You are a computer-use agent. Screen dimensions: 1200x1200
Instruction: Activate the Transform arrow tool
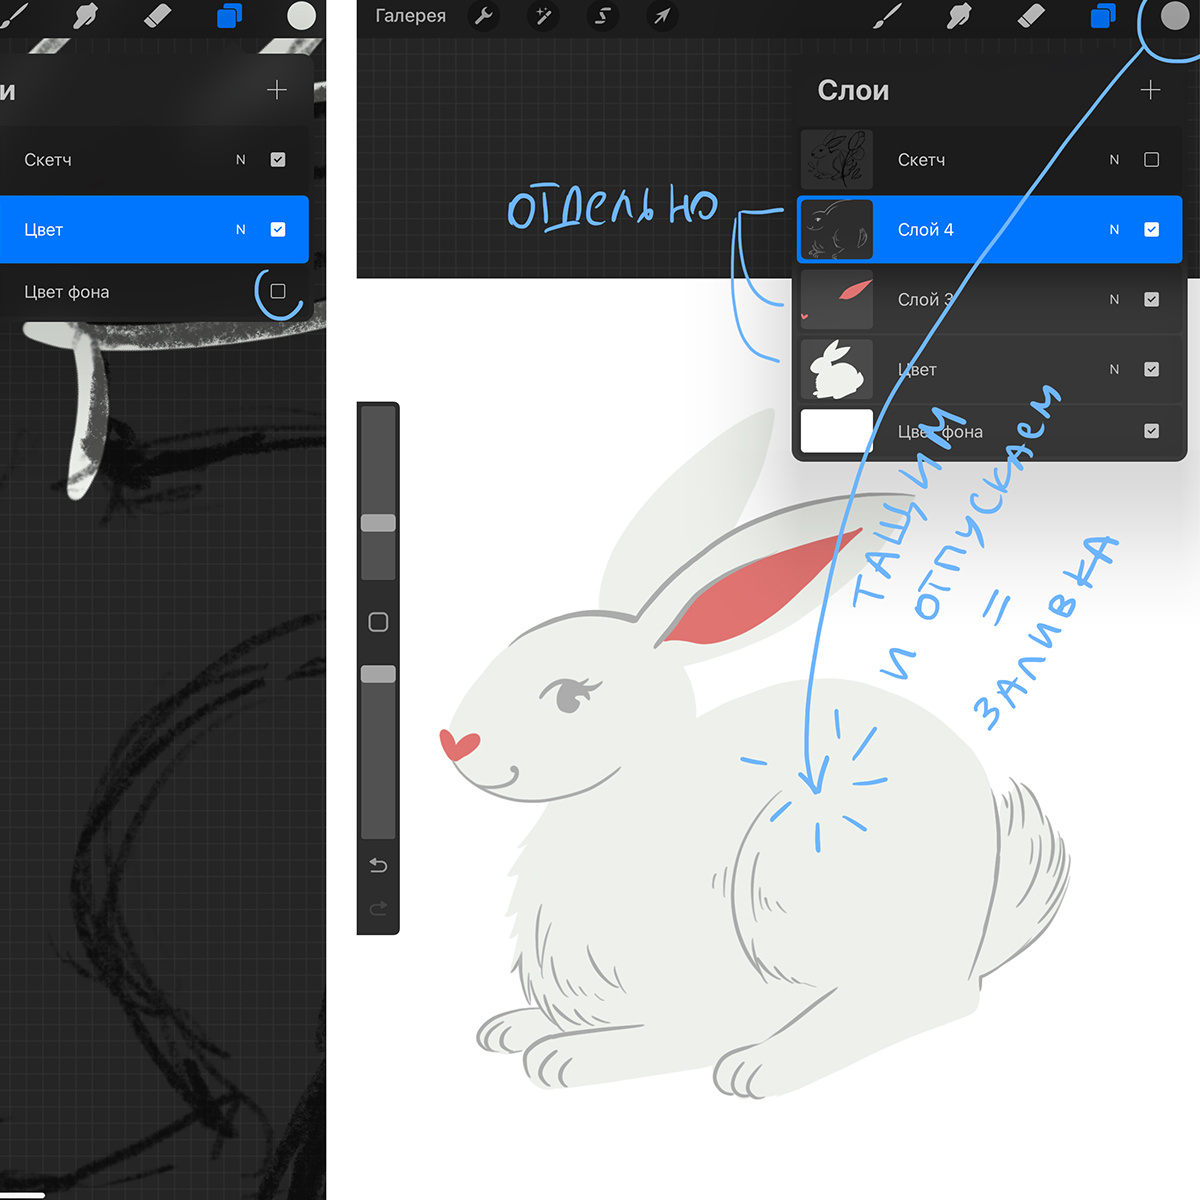point(662,16)
